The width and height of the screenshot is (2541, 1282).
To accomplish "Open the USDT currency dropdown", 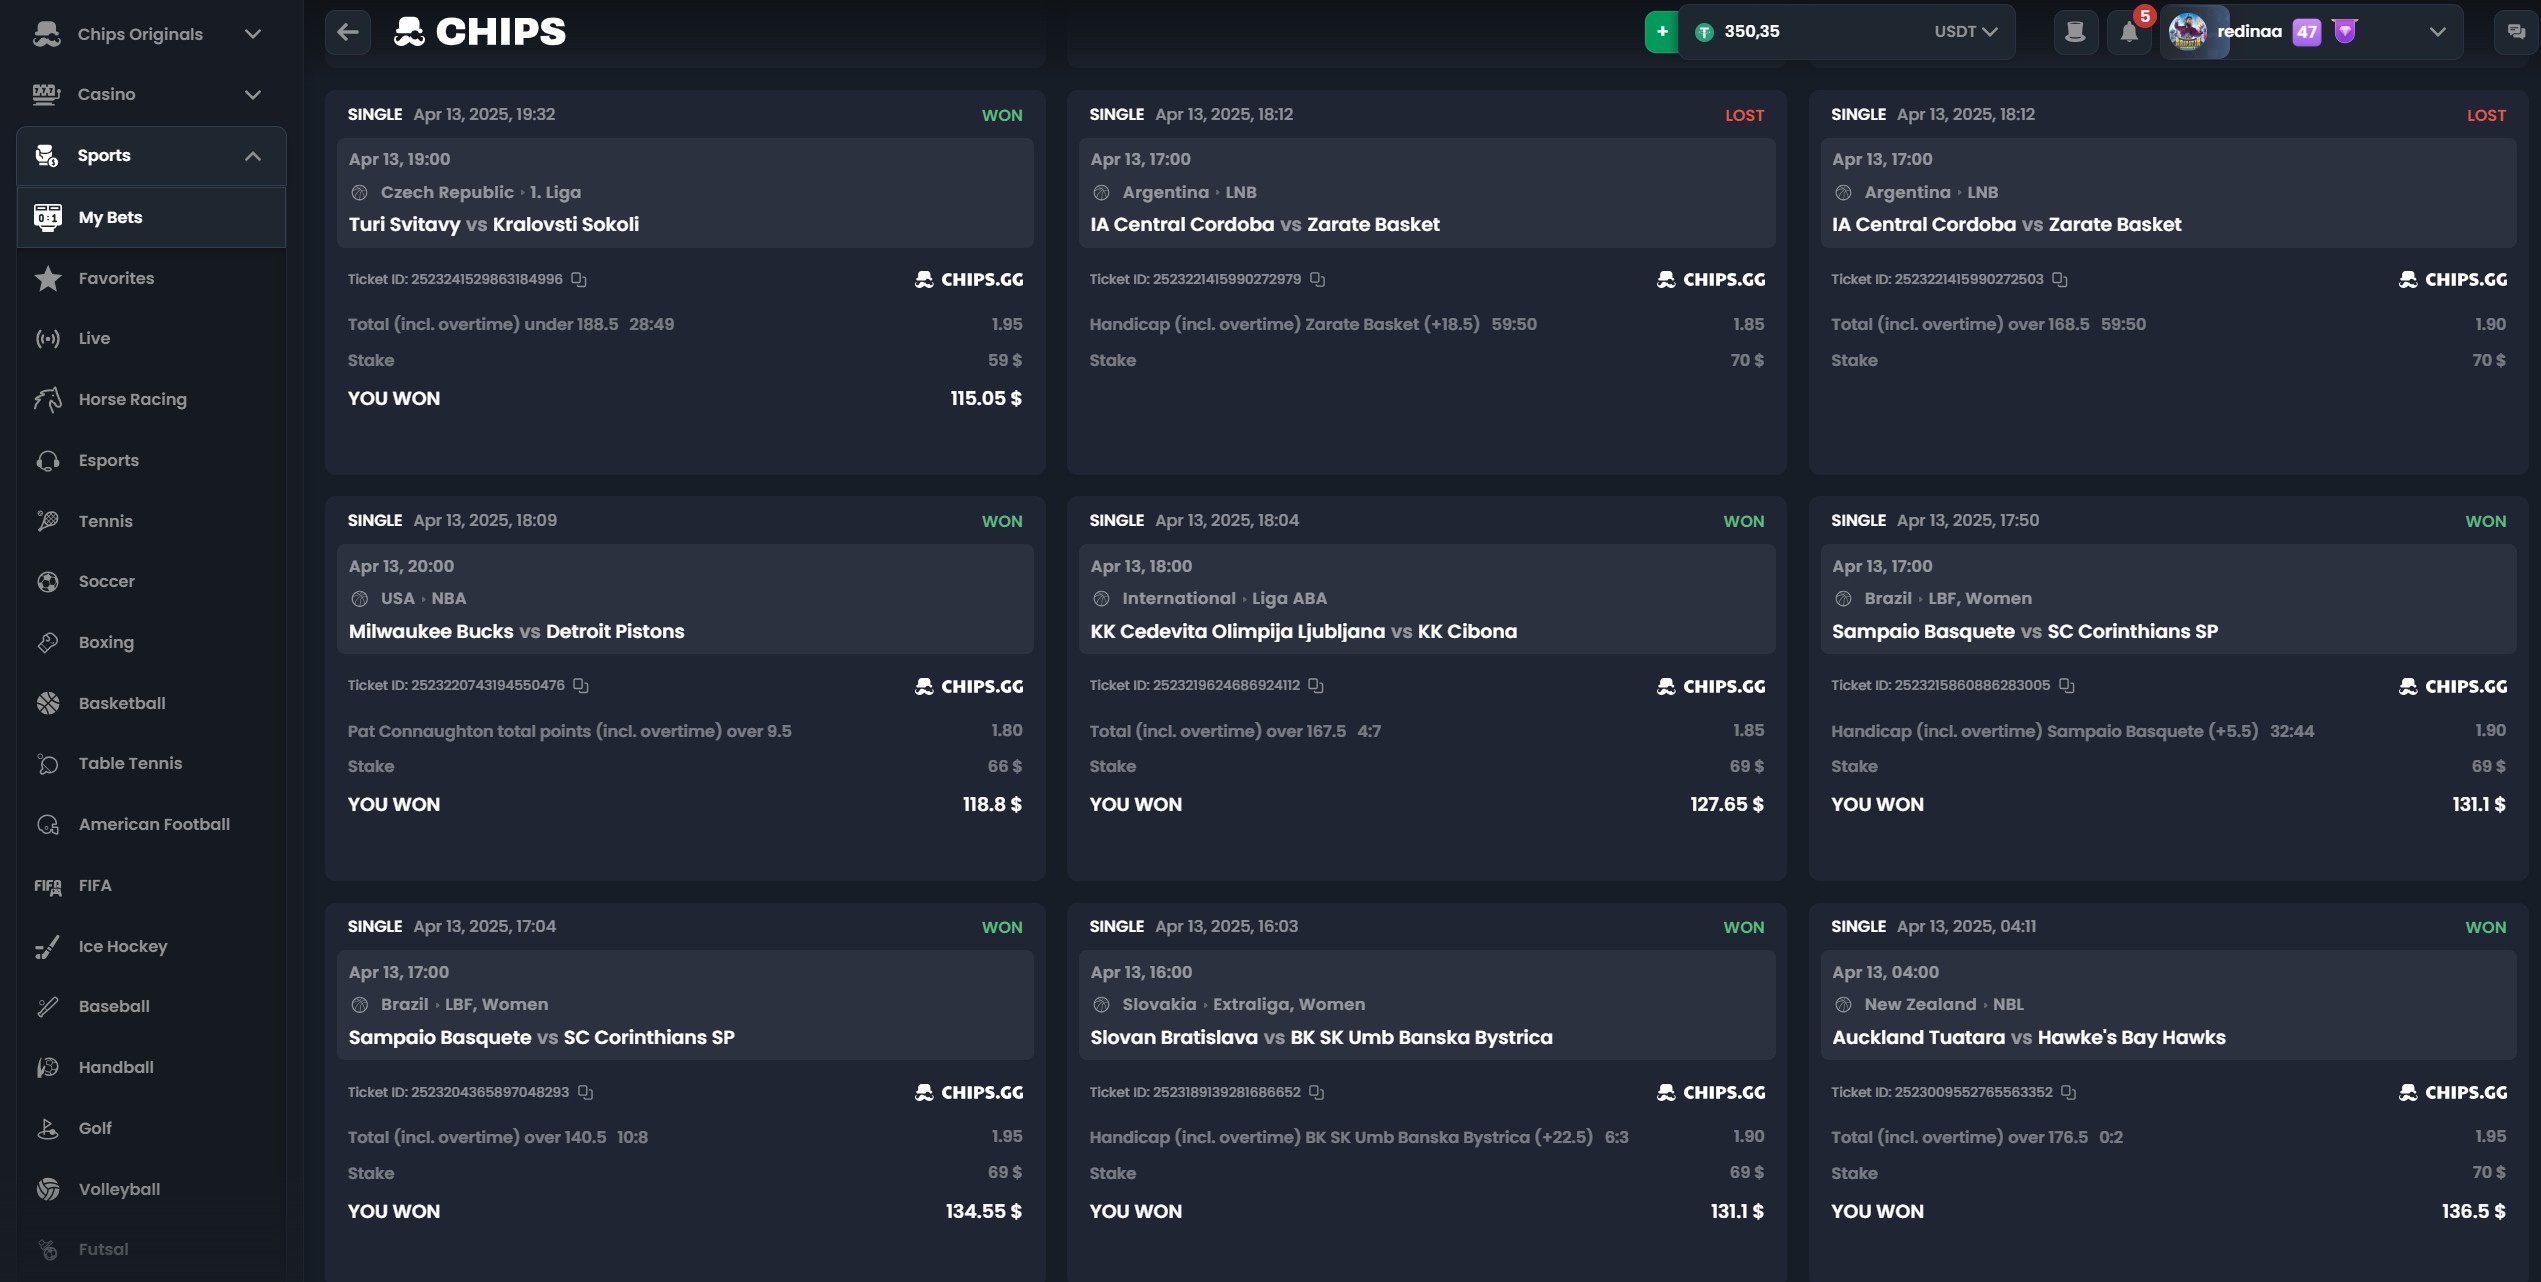I will pyautogui.click(x=1966, y=32).
